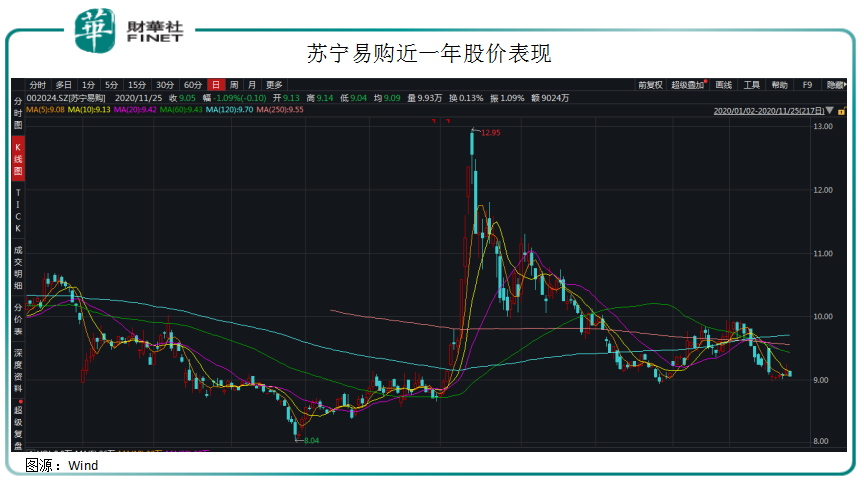Image resolution: width=864 pixels, height=483 pixels.
Task: Open the date range dropdown triangle
Action: (830, 111)
